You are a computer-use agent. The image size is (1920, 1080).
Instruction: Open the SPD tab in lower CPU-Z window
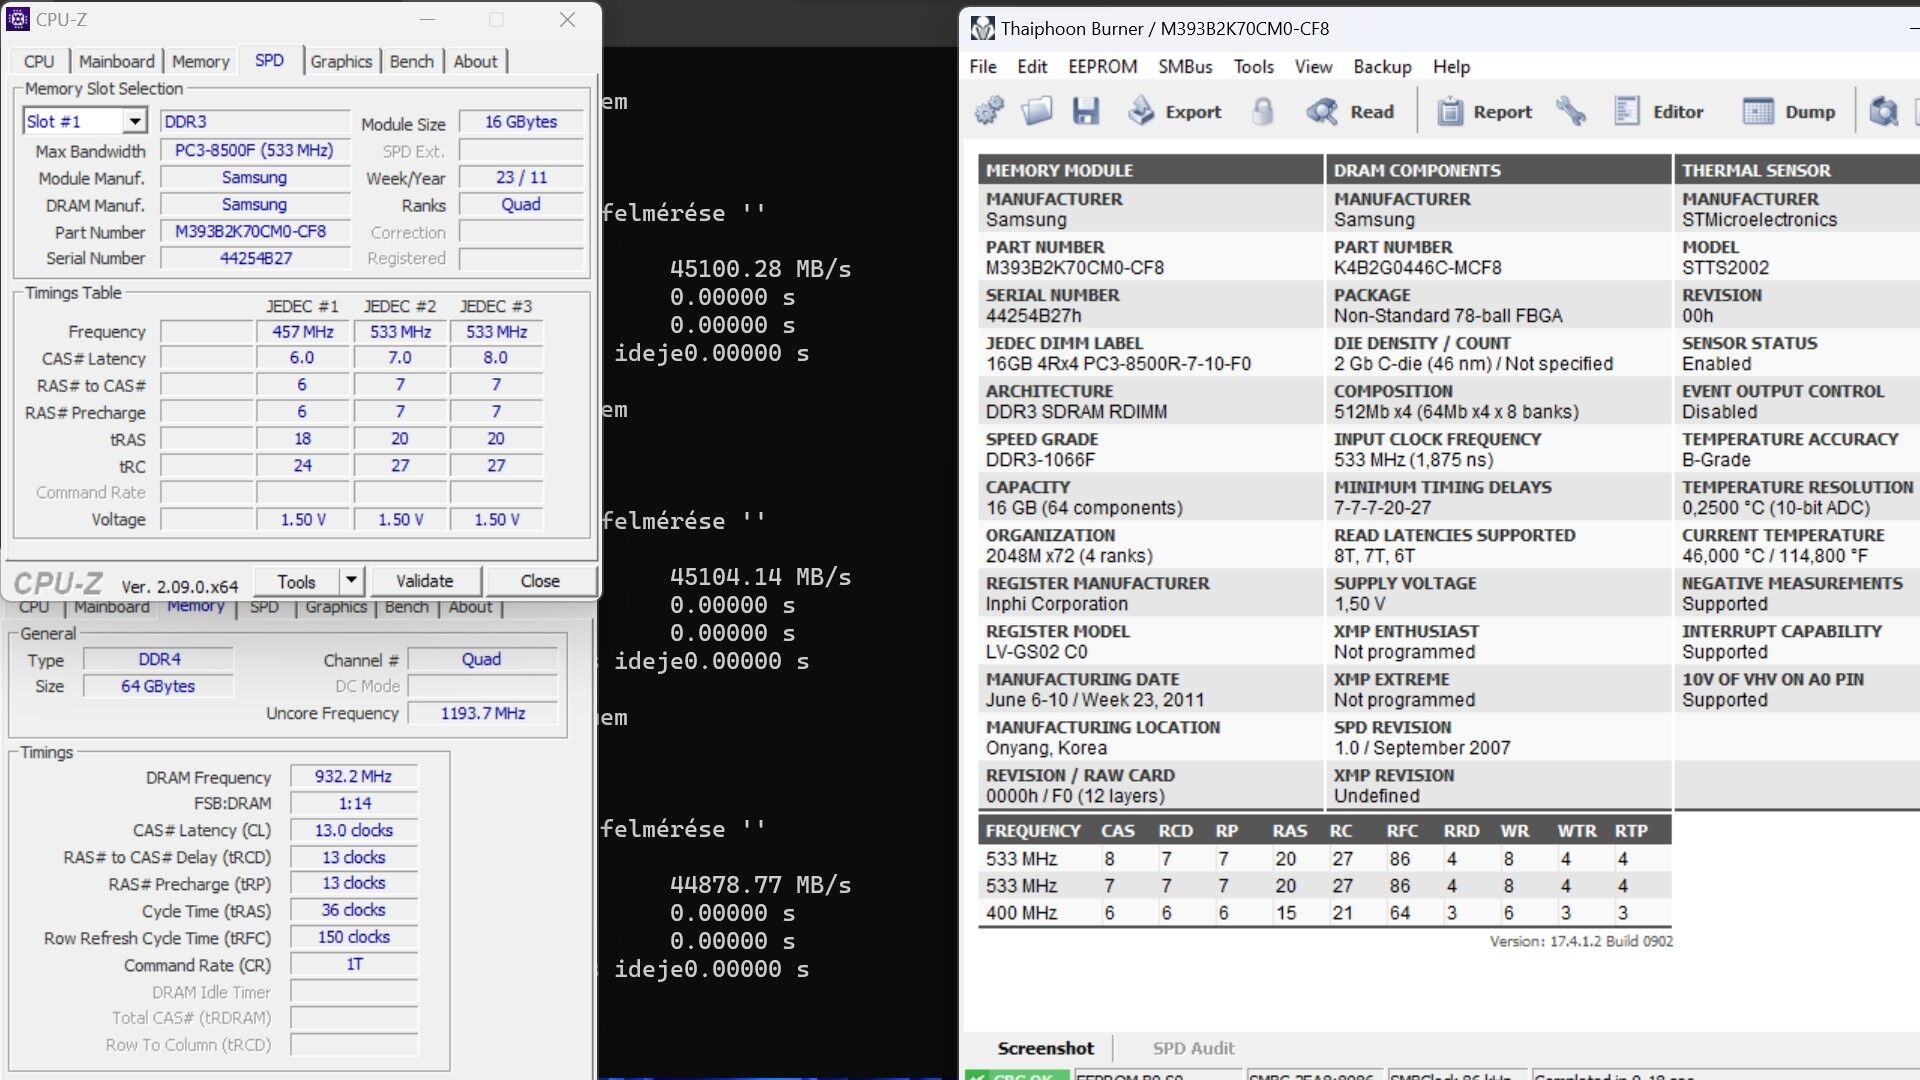(264, 607)
